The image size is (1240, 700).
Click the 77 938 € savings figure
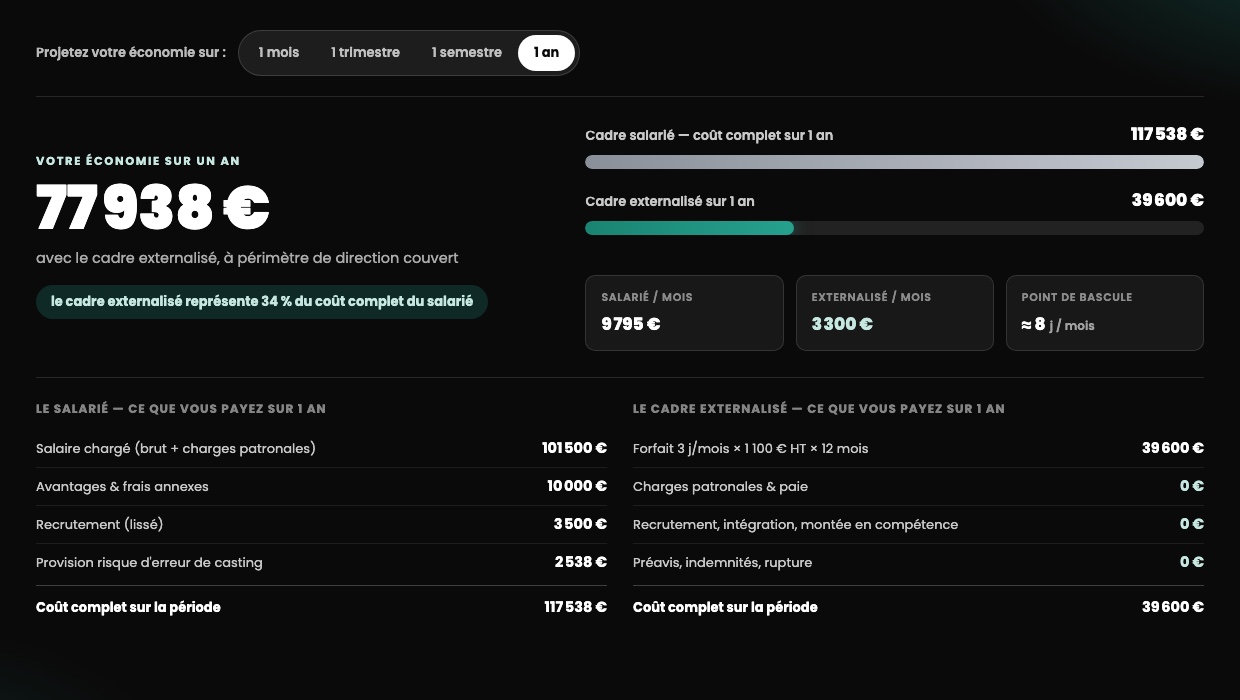coord(153,208)
